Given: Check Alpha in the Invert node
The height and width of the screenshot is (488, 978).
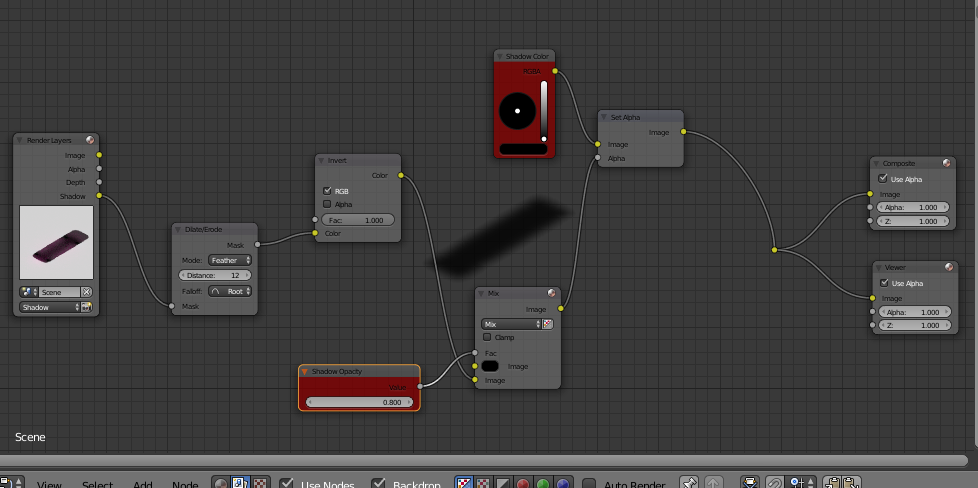Looking at the screenshot, I should pos(327,204).
